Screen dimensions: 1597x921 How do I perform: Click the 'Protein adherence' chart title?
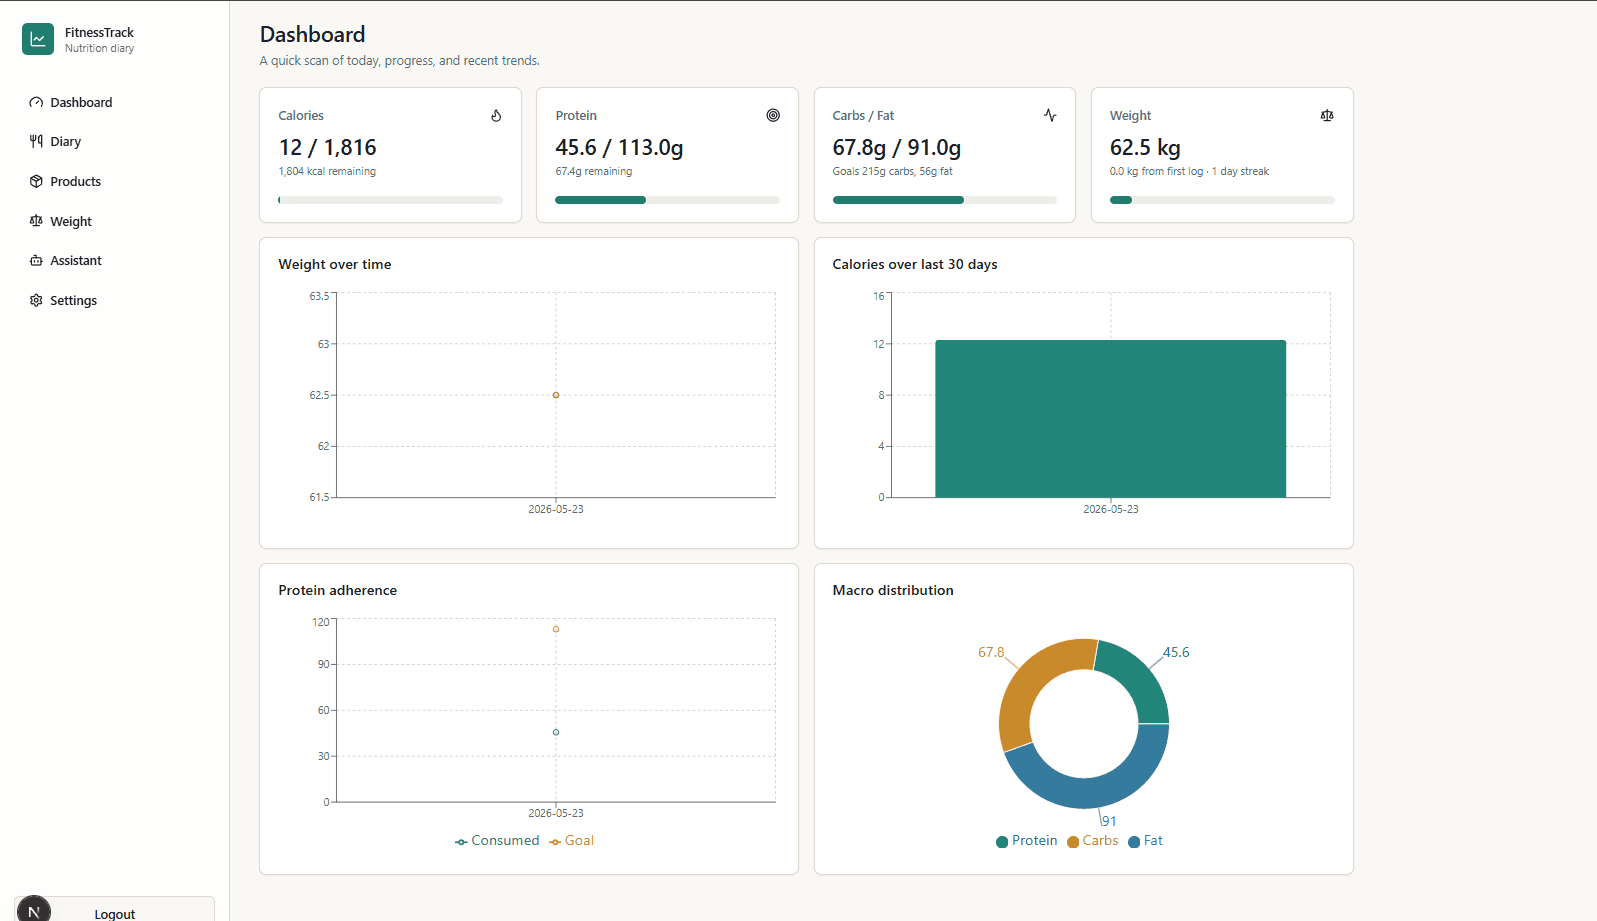[x=337, y=590]
